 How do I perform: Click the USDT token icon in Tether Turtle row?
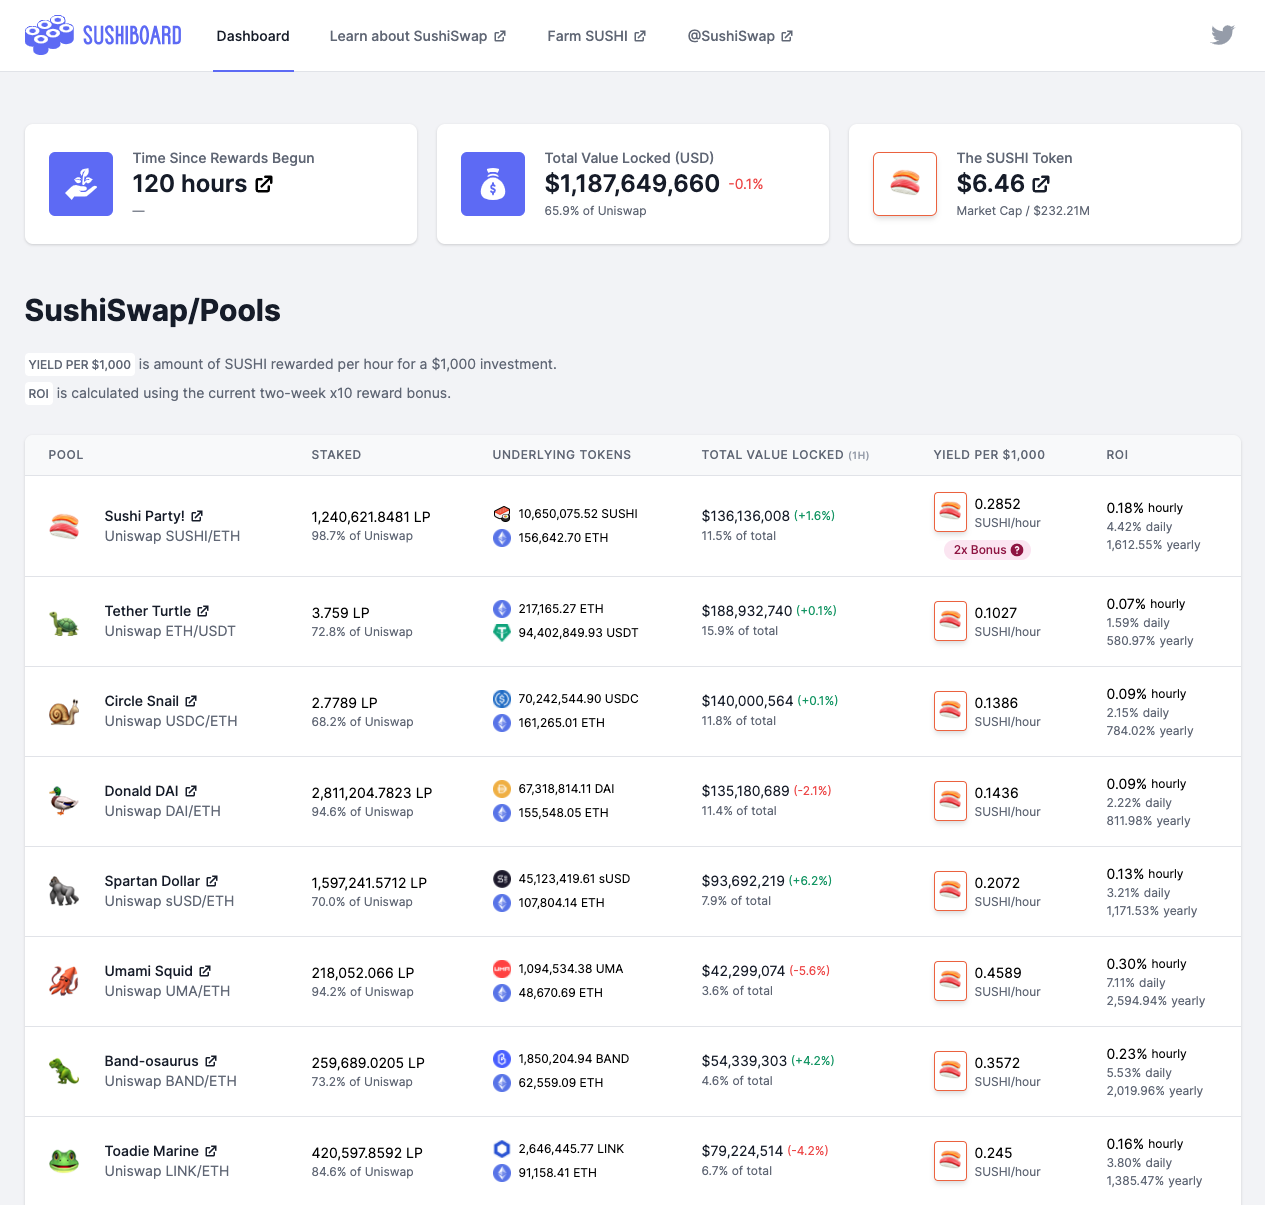pos(502,633)
